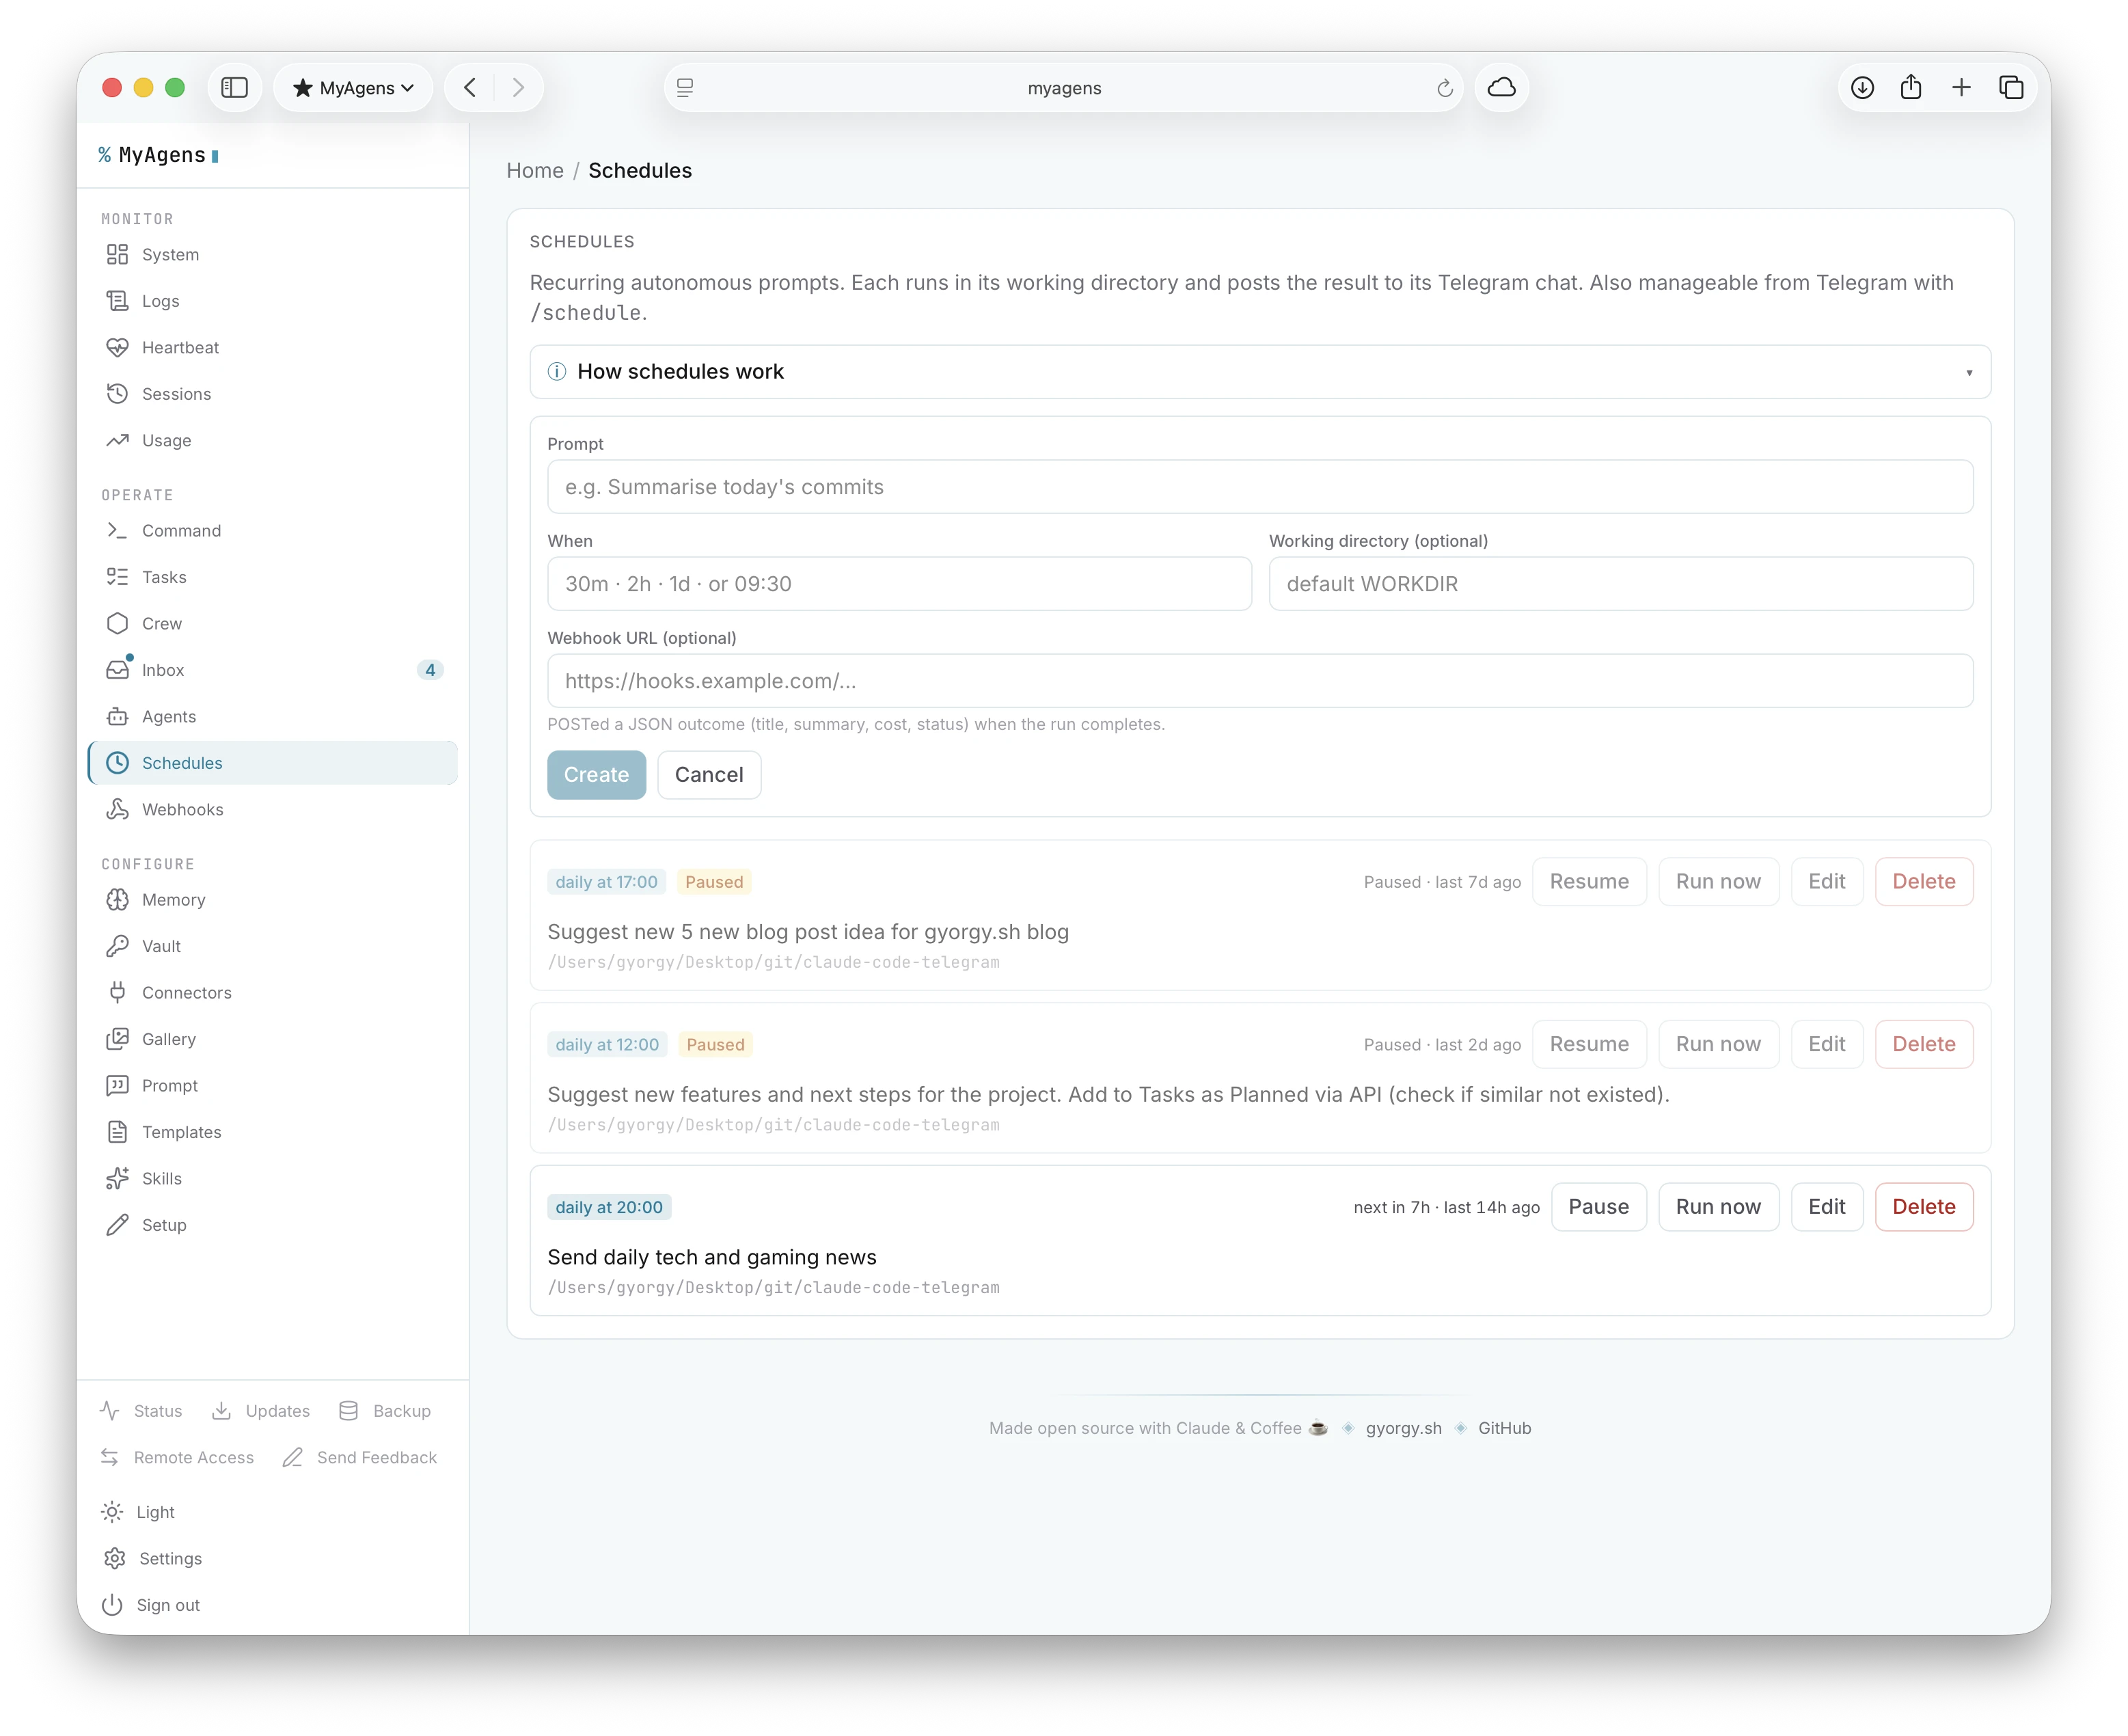
Task: Run the daily at 12:00 schedule now
Action: tap(1718, 1044)
